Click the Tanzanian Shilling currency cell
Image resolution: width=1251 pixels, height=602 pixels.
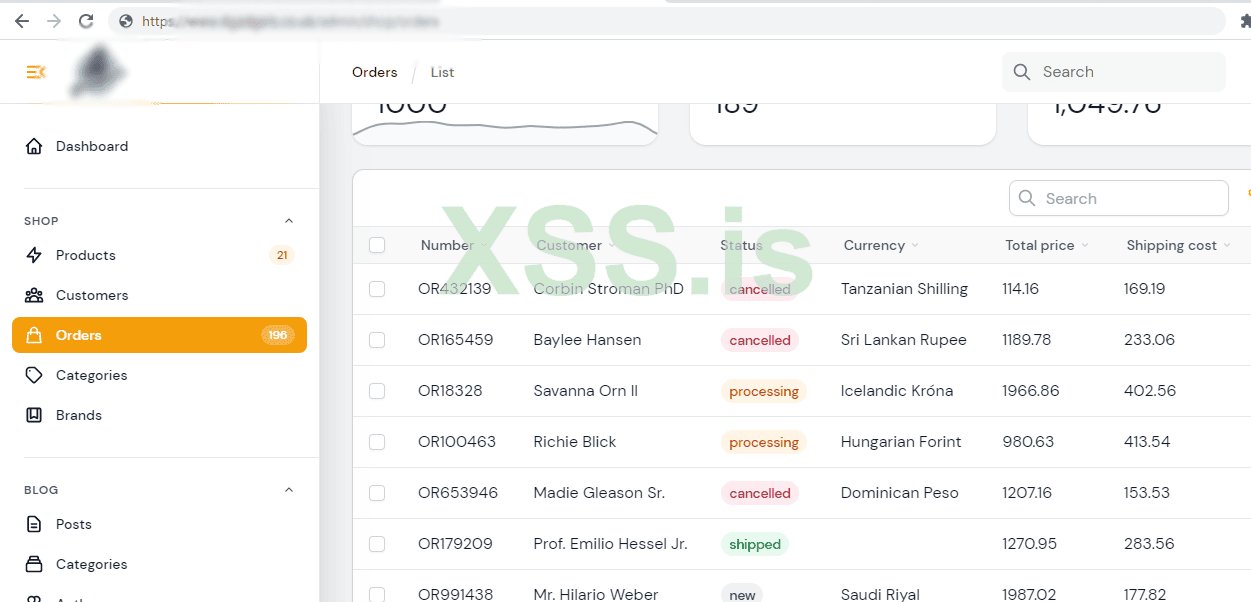pyautogui.click(x=904, y=289)
